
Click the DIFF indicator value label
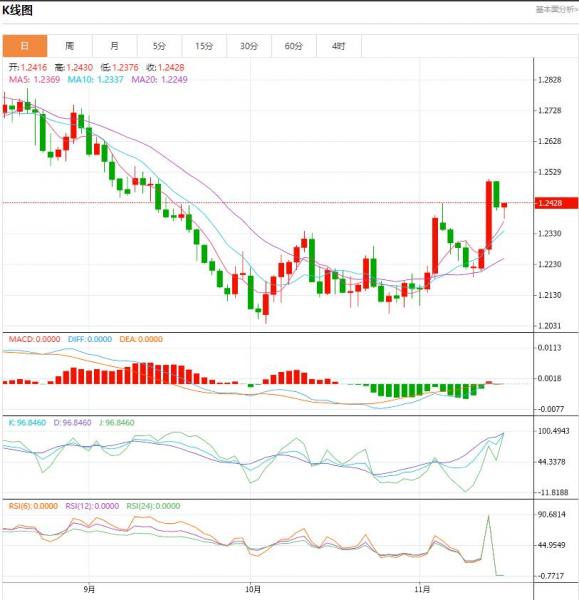(x=90, y=339)
